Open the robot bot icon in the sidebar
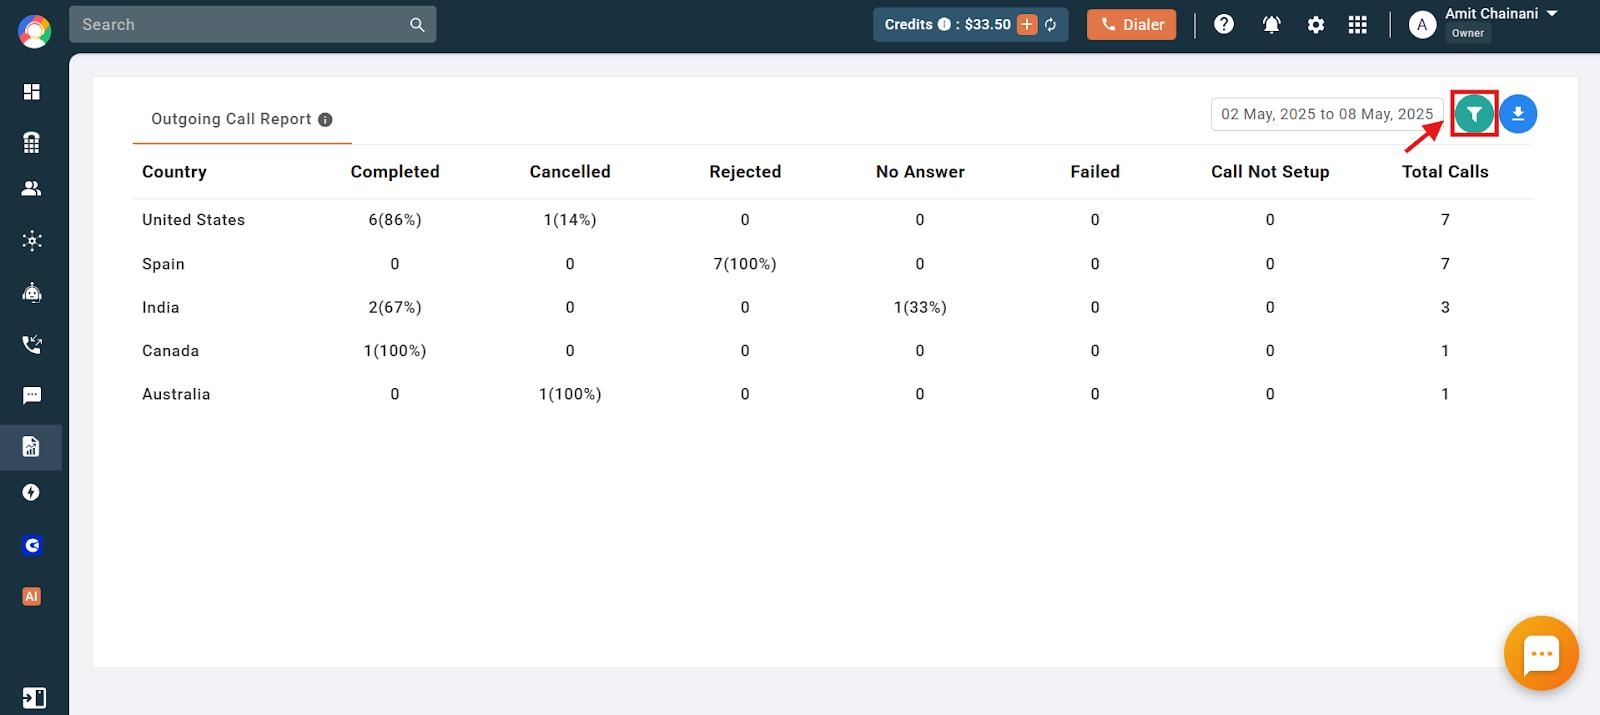 (31, 292)
